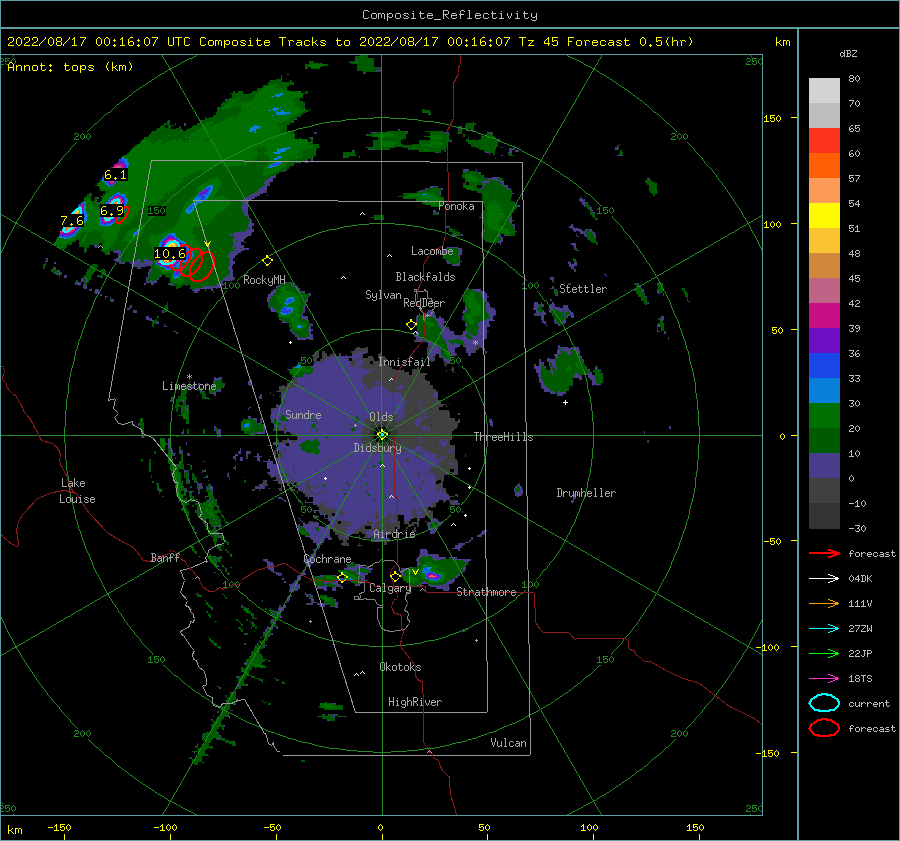This screenshot has height=841, width=900.
Task: Click the Lacombe town label
Action: point(432,251)
